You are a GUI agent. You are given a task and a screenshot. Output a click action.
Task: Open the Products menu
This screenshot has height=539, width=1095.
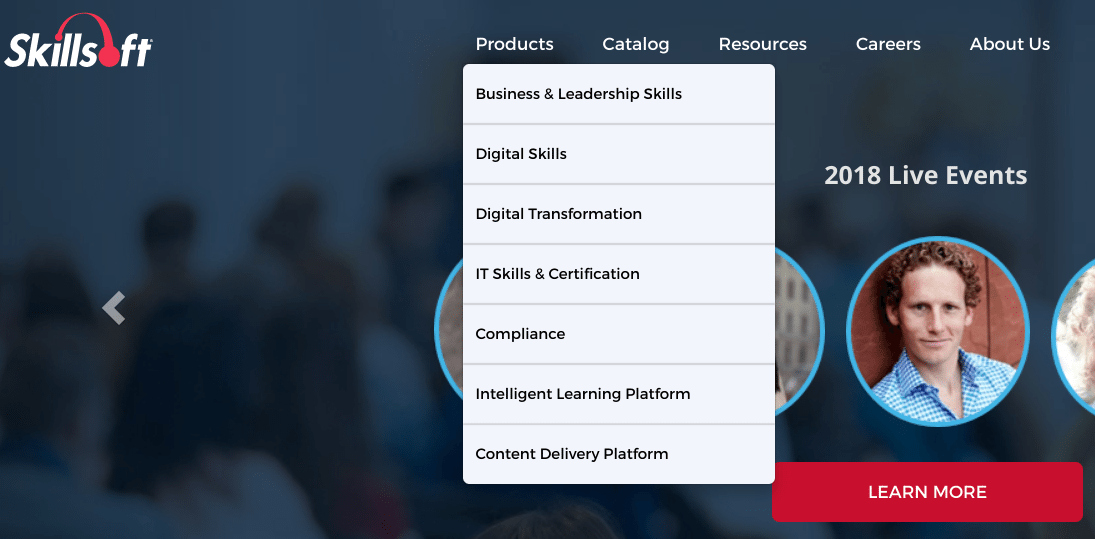click(x=515, y=44)
